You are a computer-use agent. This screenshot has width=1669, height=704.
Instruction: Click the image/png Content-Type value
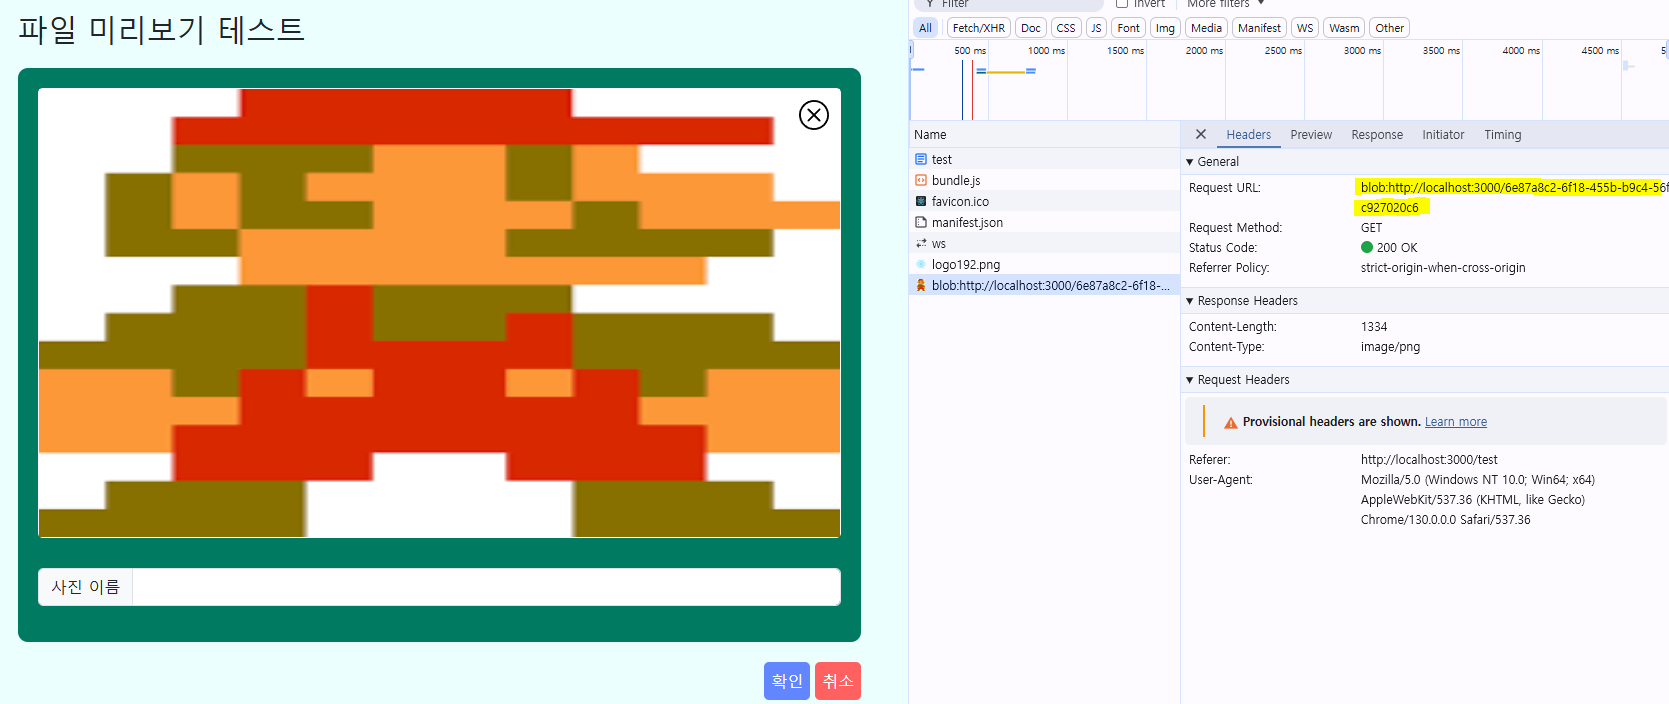point(1390,347)
